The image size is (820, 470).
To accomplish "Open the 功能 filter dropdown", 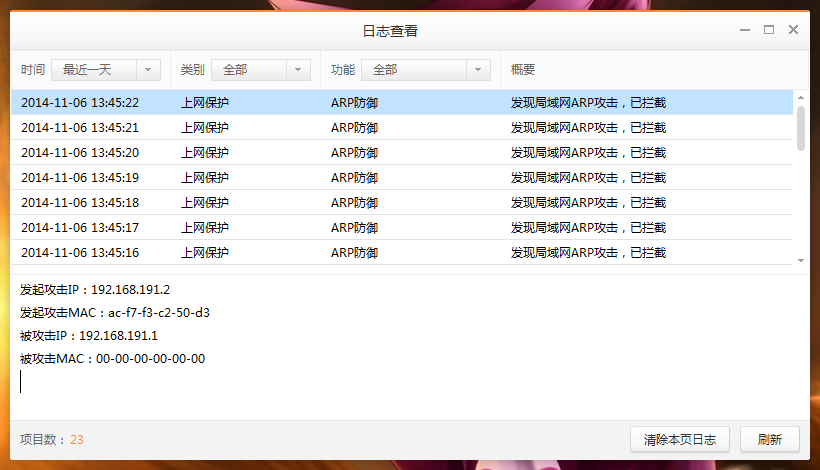I will [x=425, y=70].
